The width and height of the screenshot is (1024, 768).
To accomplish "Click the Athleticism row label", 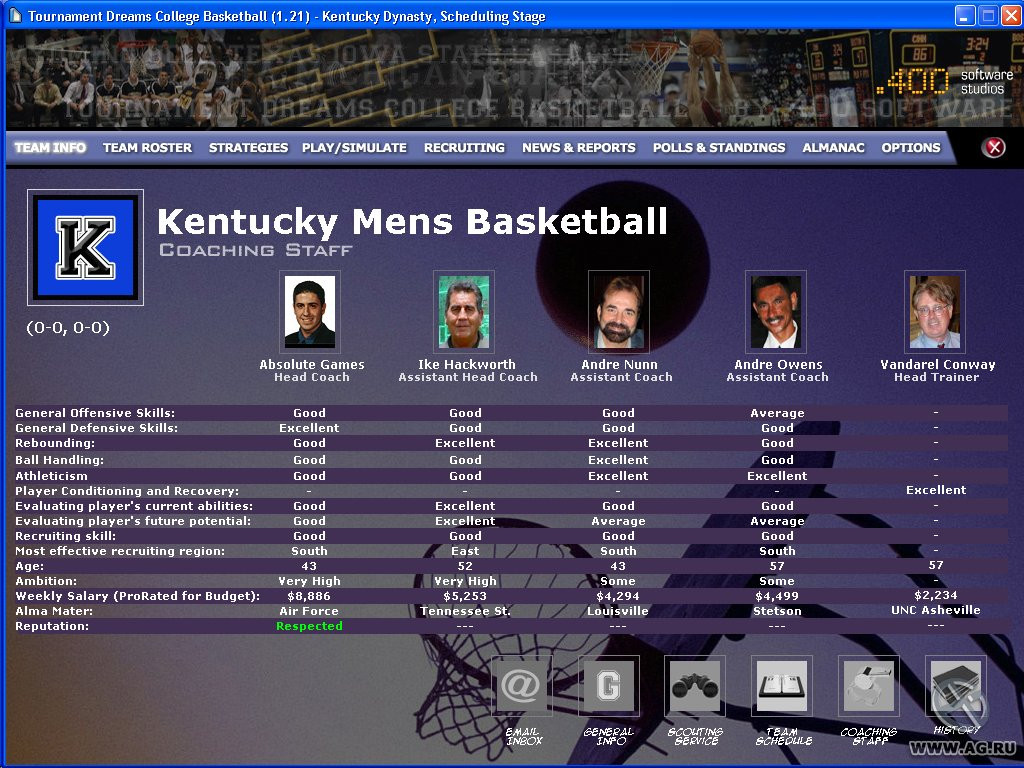I will point(51,476).
